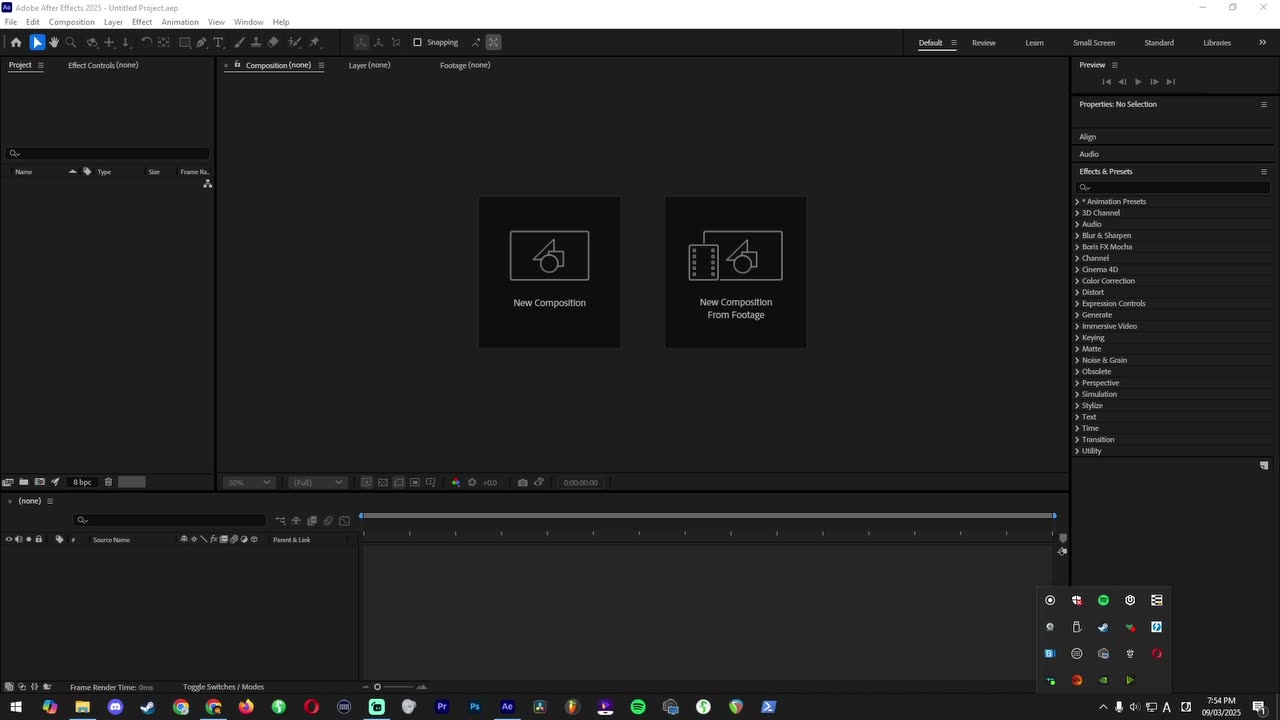The height and width of the screenshot is (720, 1280).
Task: Click the New Composition icon in Project panel footer
Action: click(40, 482)
